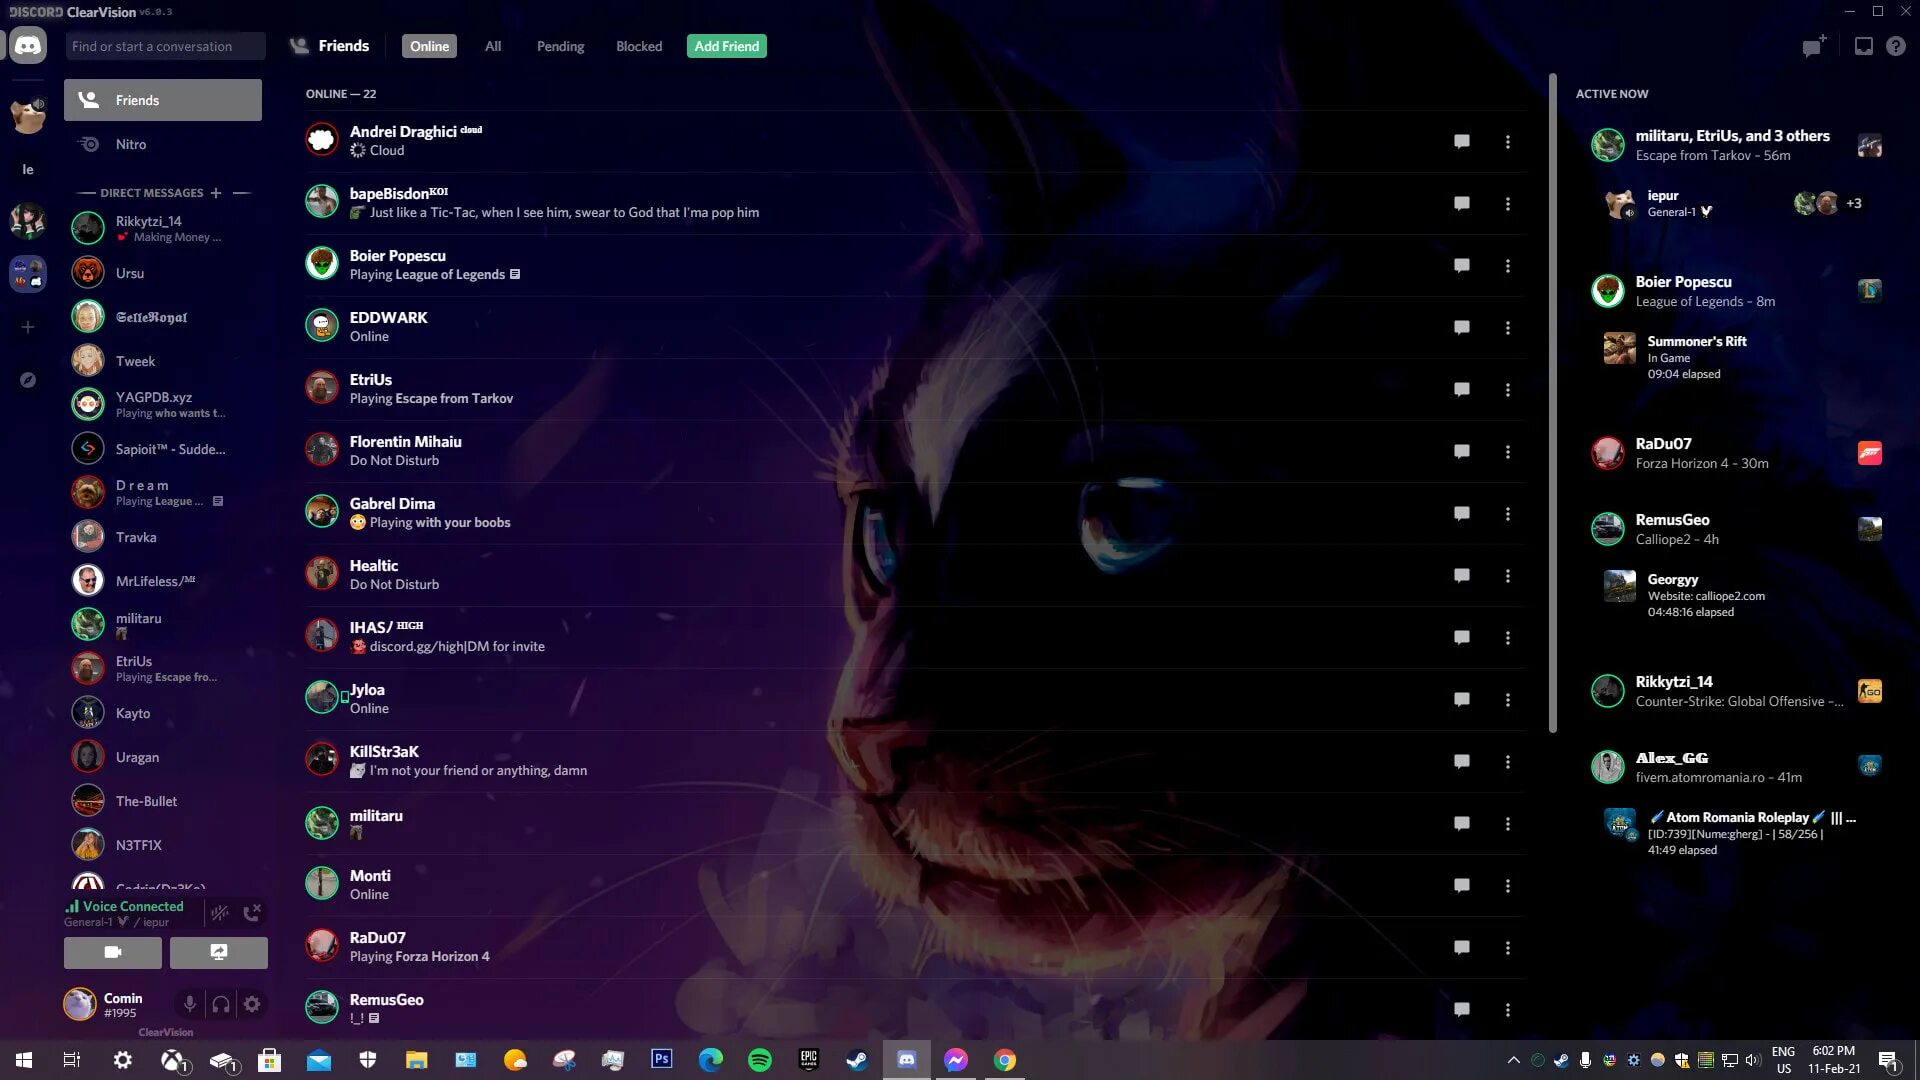Create DM with plus icon
1920x1080 pixels.
point(215,193)
